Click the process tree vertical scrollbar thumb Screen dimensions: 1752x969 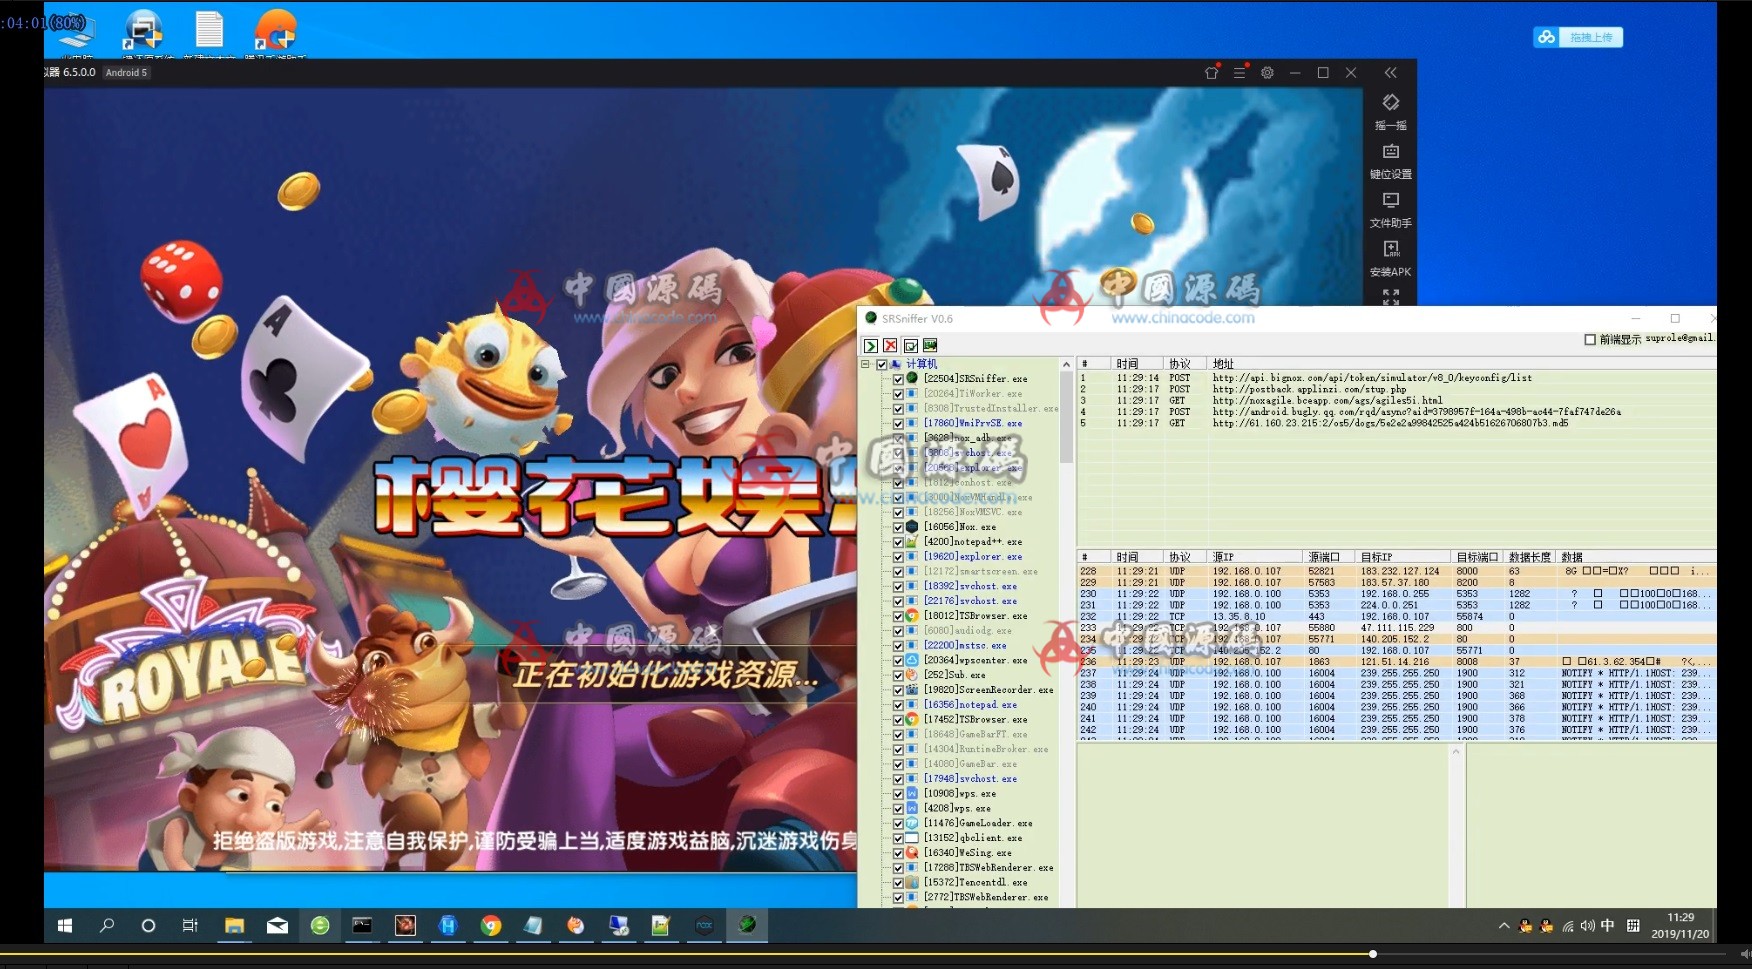(1066, 418)
